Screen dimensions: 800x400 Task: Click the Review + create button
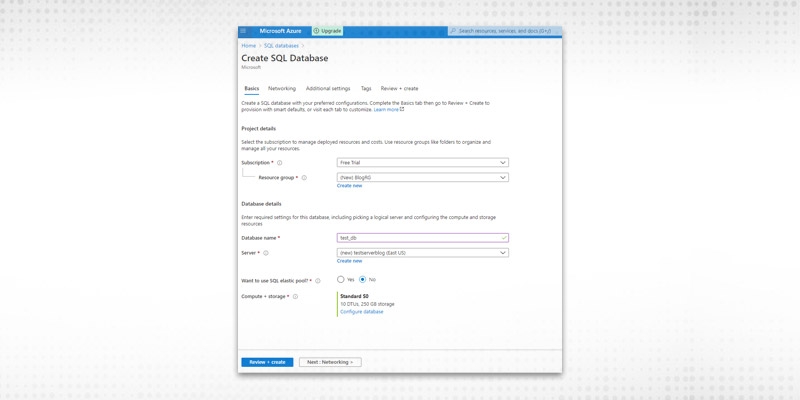pyautogui.click(x=267, y=362)
